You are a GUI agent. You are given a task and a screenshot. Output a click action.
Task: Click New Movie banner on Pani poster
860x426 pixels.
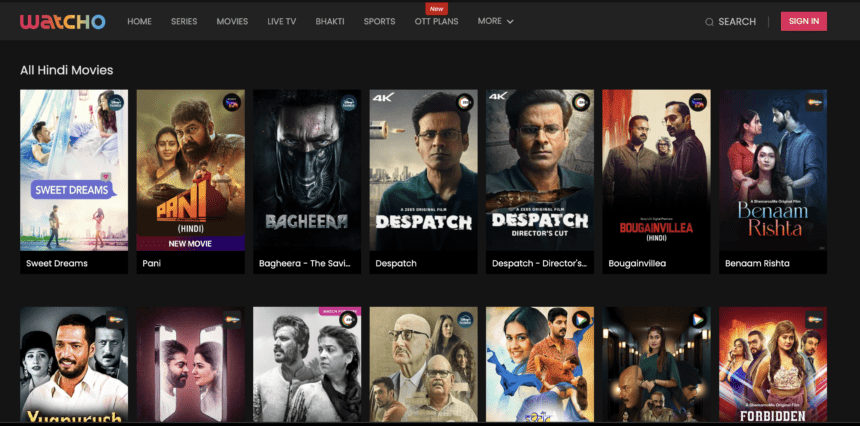(x=190, y=243)
